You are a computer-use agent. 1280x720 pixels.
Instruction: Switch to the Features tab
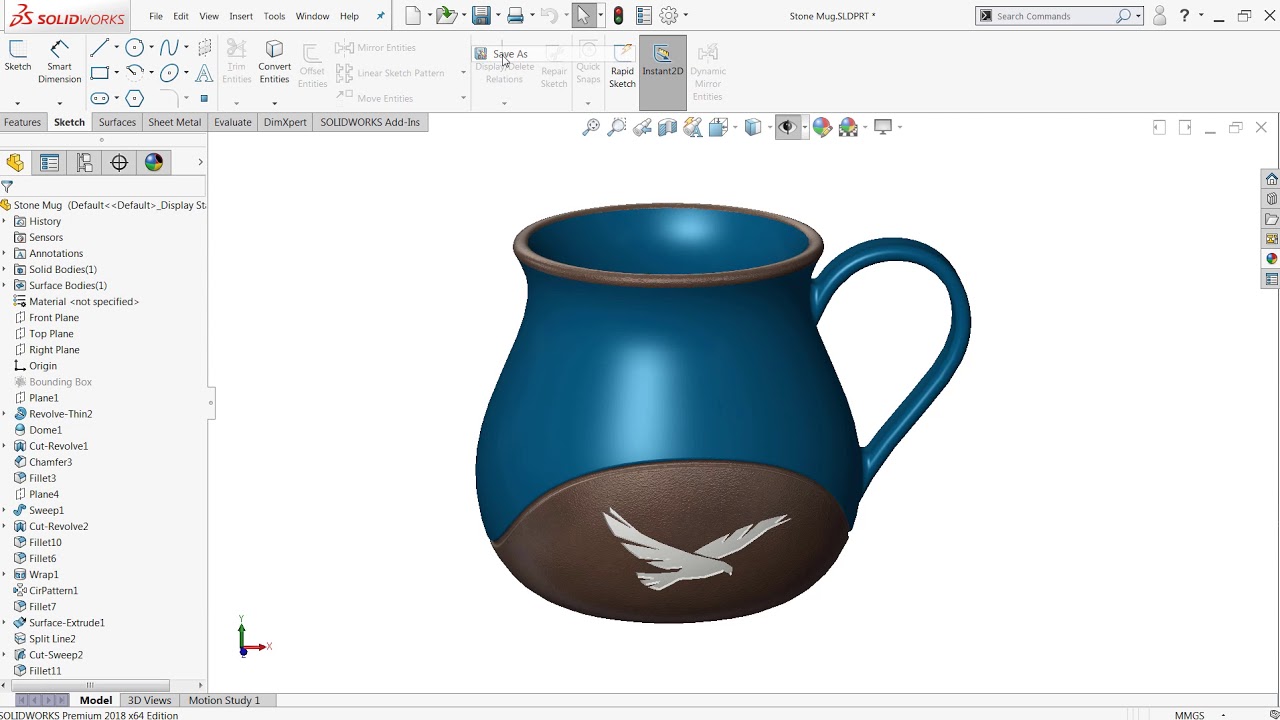[x=22, y=122]
